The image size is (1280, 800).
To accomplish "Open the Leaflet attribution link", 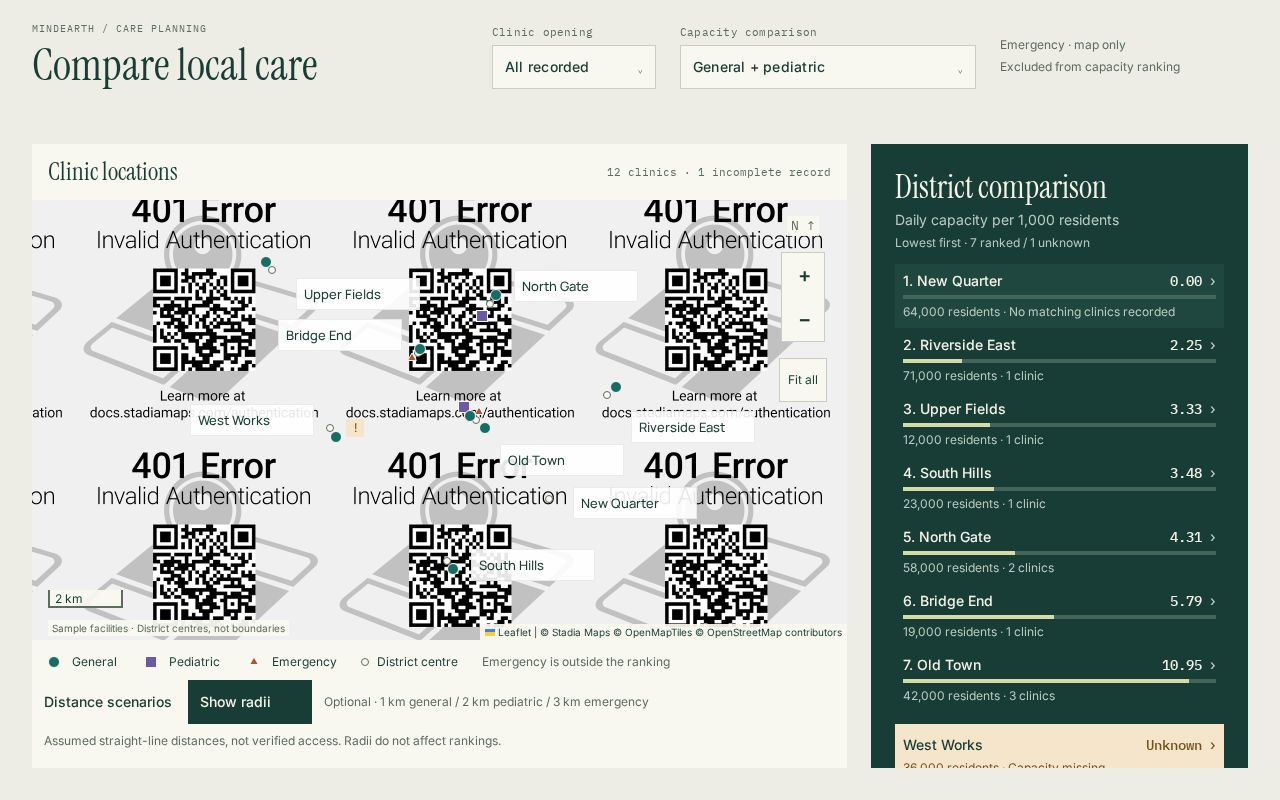I will [x=508, y=632].
